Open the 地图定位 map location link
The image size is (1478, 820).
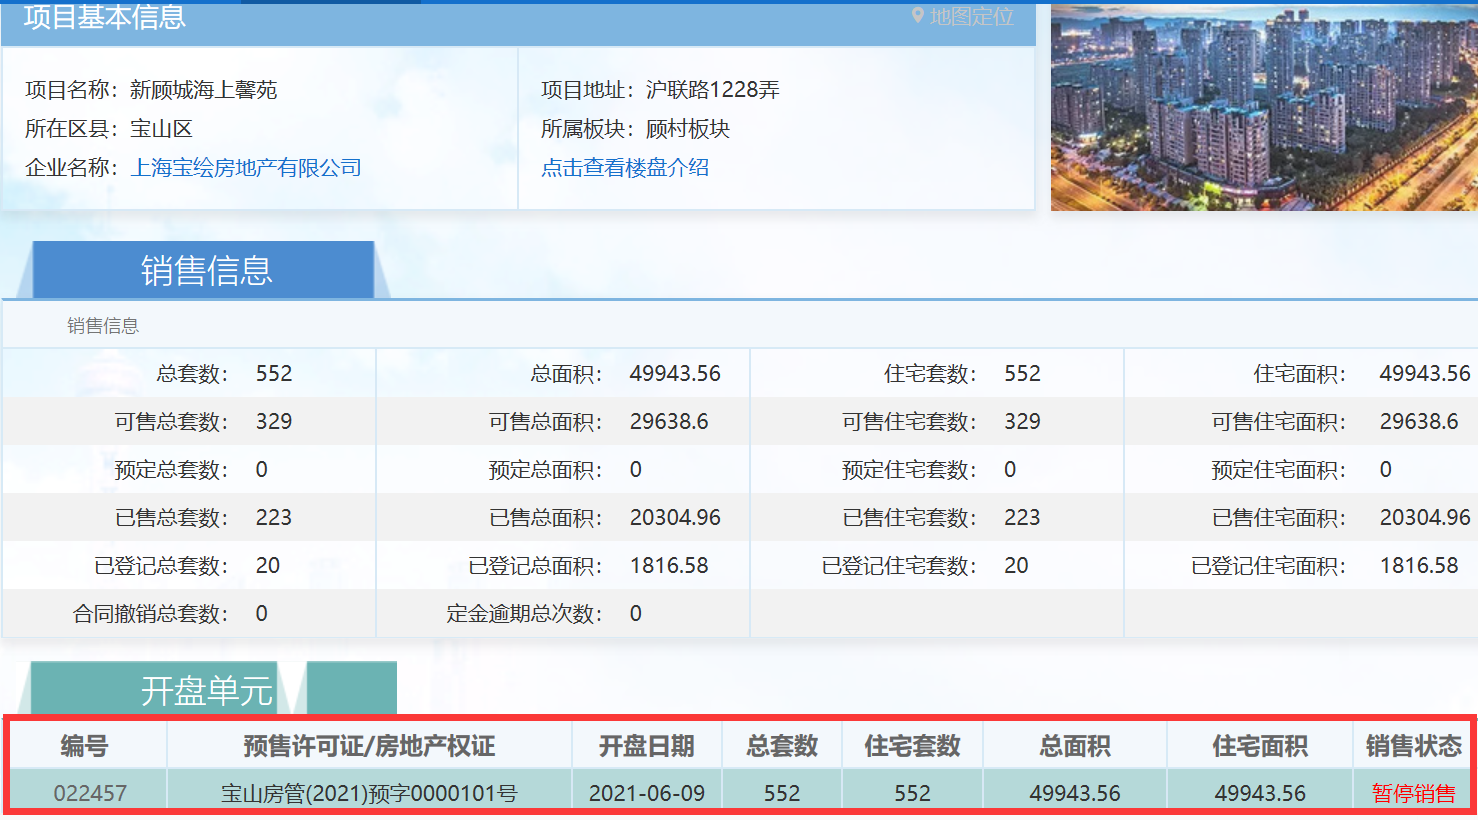tap(970, 17)
